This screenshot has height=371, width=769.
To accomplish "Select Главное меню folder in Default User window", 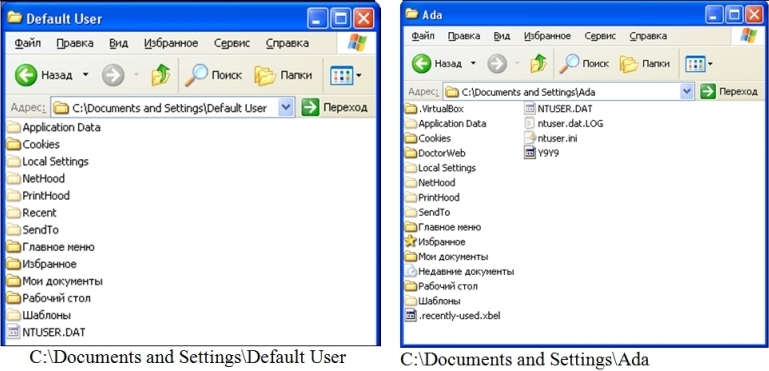I will point(51,247).
